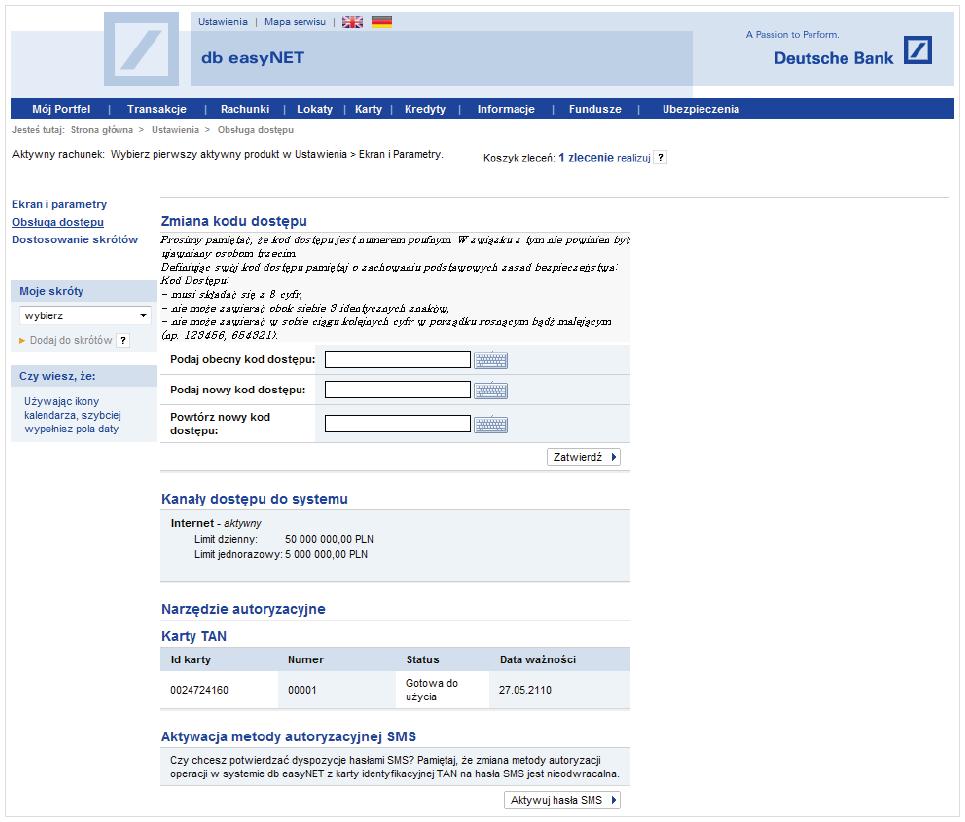Image resolution: width=965 pixels, height=822 pixels.
Task: Click the Zatwierdź button
Action: tap(583, 457)
